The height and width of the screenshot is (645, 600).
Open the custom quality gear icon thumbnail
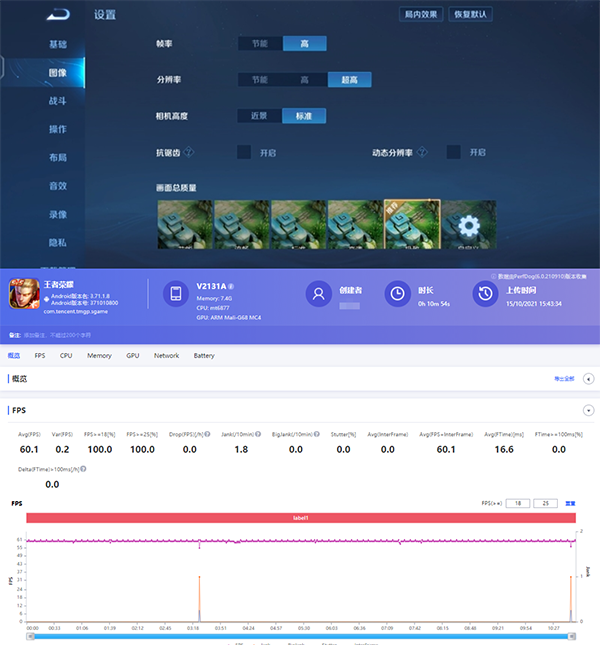[470, 223]
